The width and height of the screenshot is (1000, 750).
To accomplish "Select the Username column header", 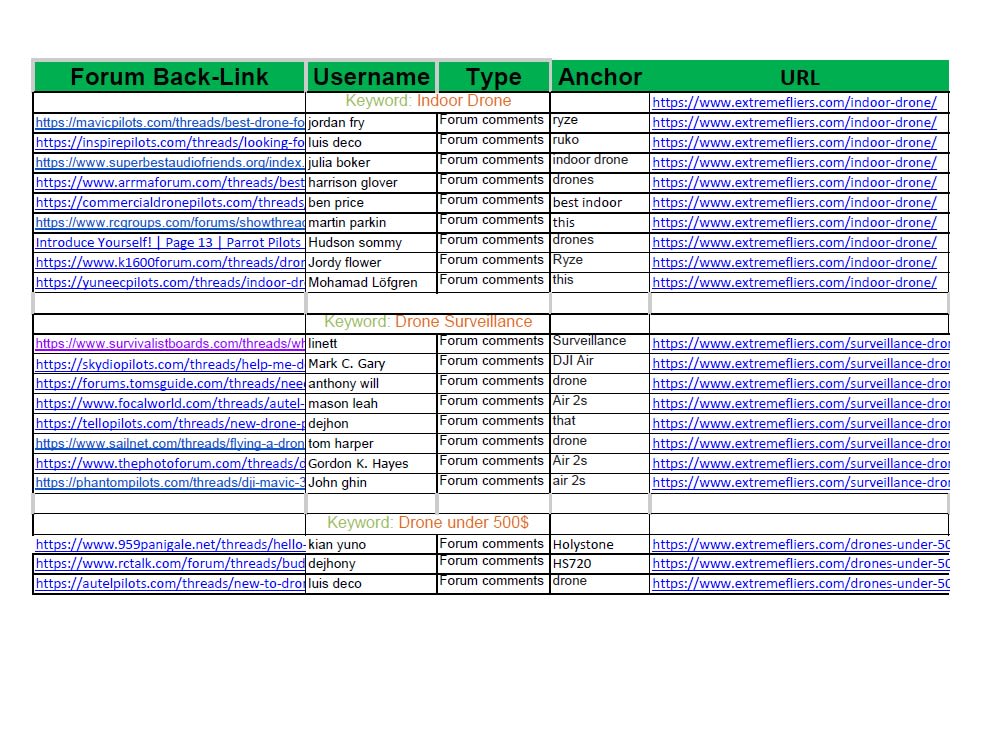I will pyautogui.click(x=372, y=77).
